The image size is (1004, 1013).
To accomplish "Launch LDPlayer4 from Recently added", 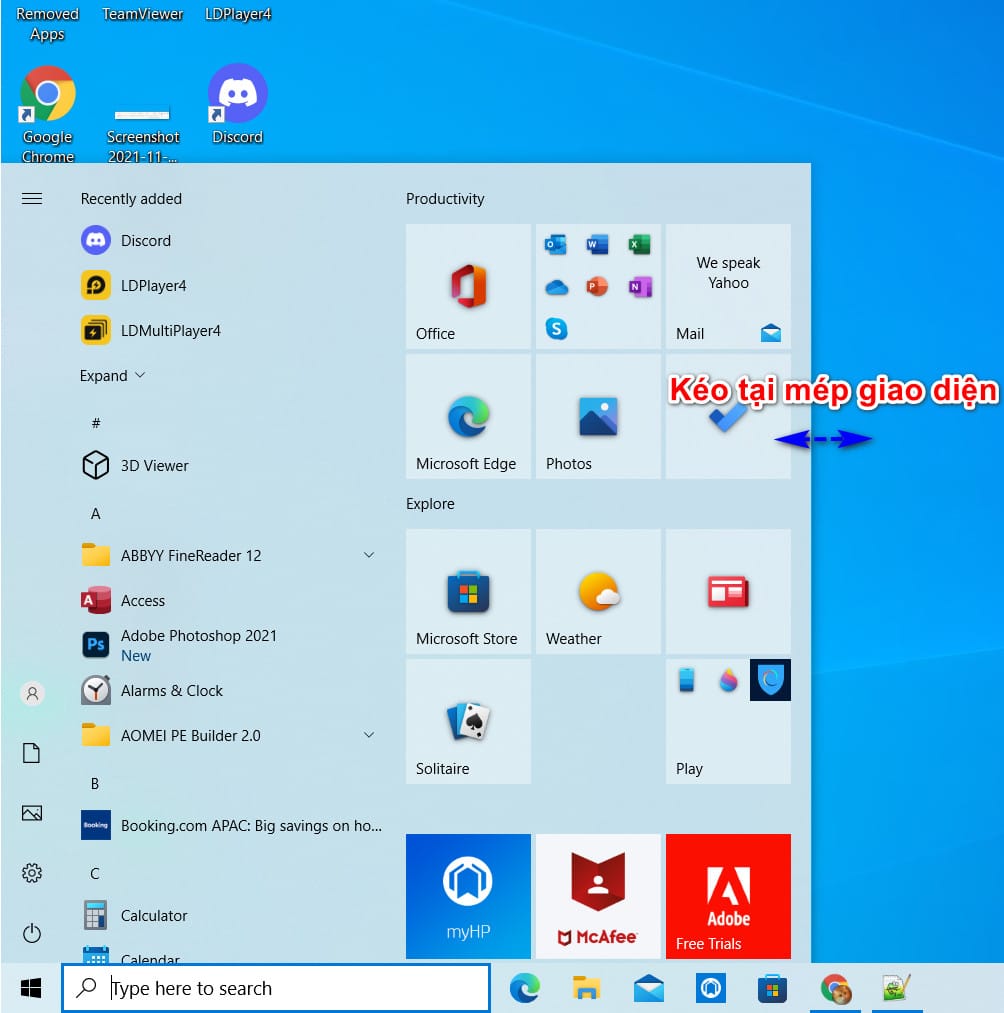I will (233, 286).
